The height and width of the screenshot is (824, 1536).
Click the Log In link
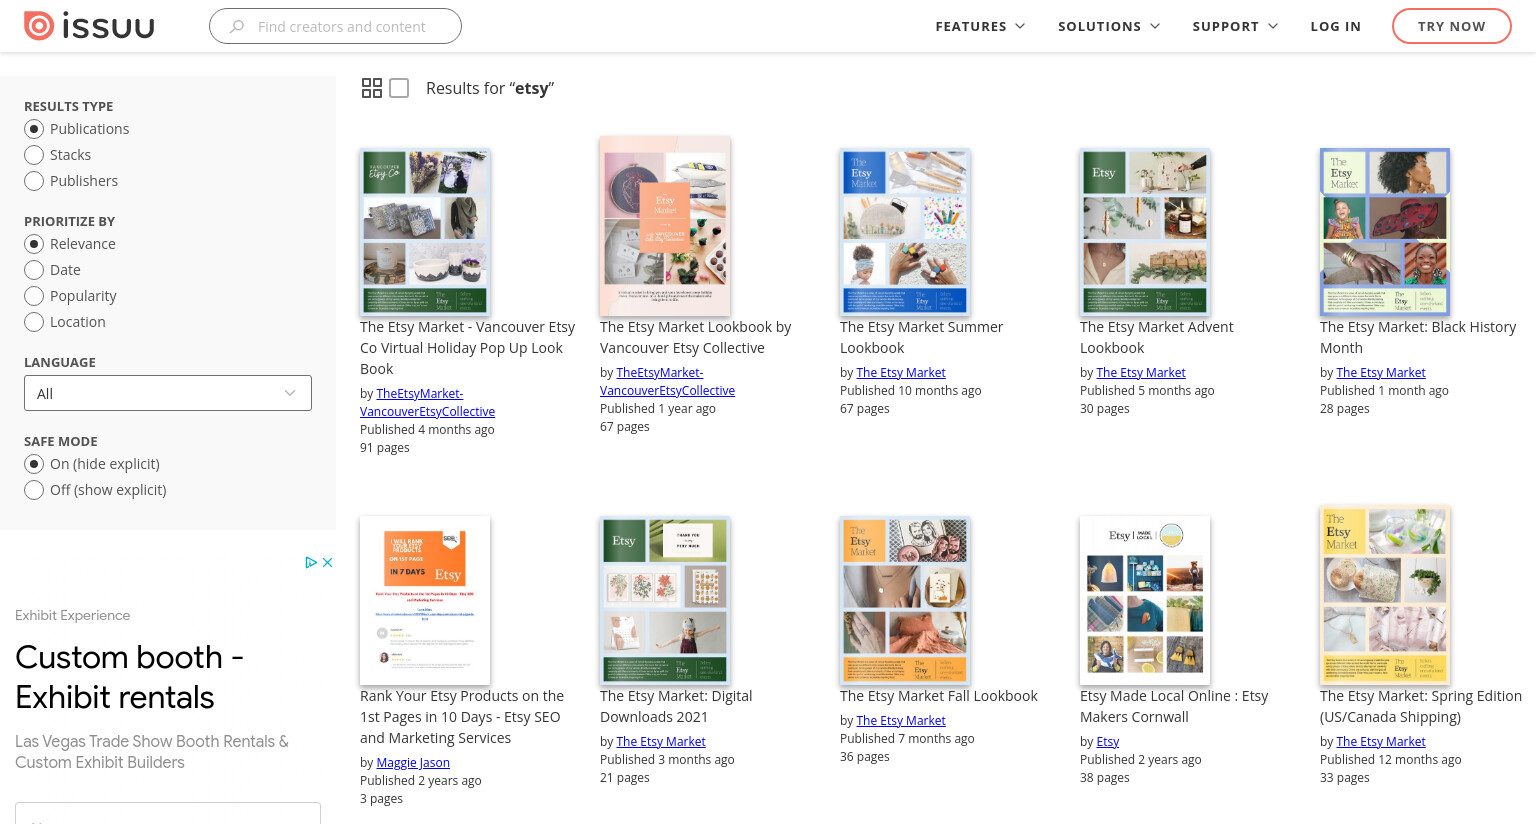[x=1336, y=26]
